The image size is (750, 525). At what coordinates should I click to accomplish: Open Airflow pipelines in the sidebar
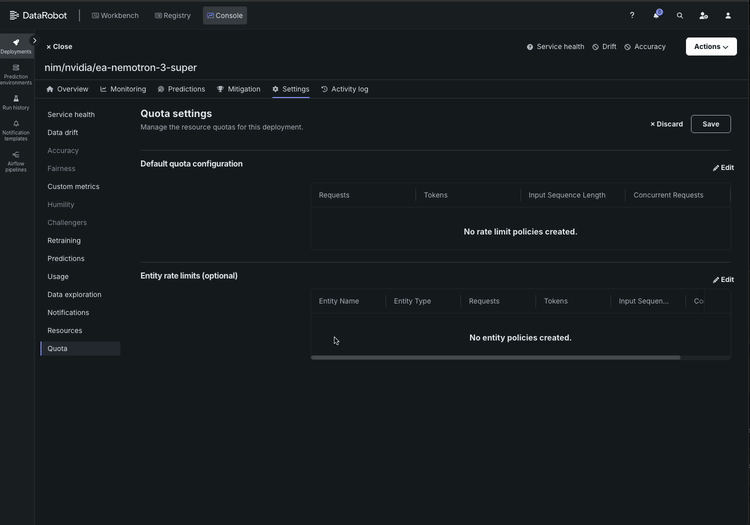16,162
